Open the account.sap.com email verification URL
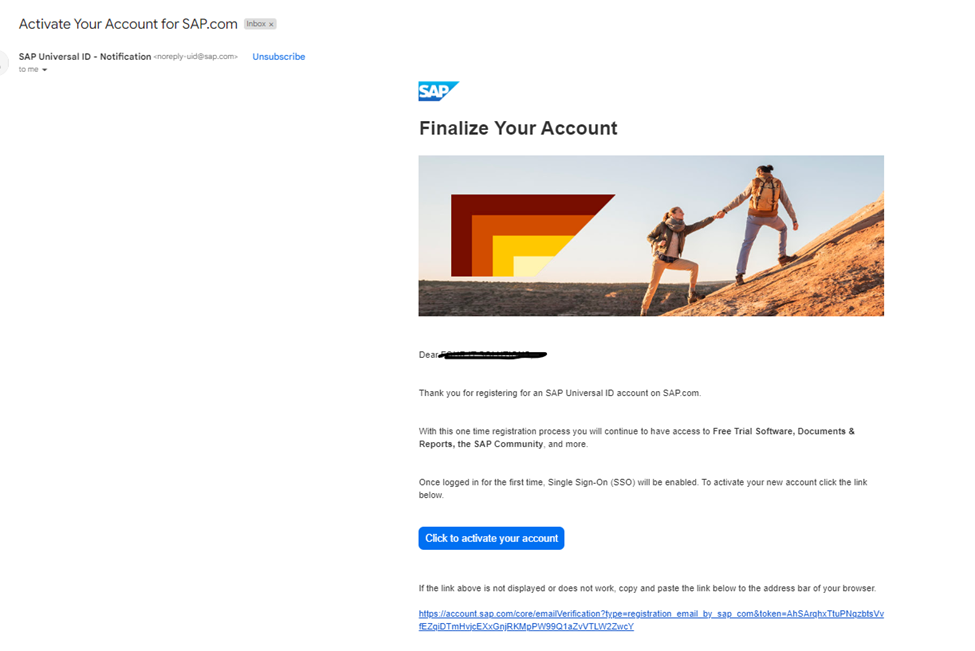This screenshot has width=975, height=651. [651, 620]
